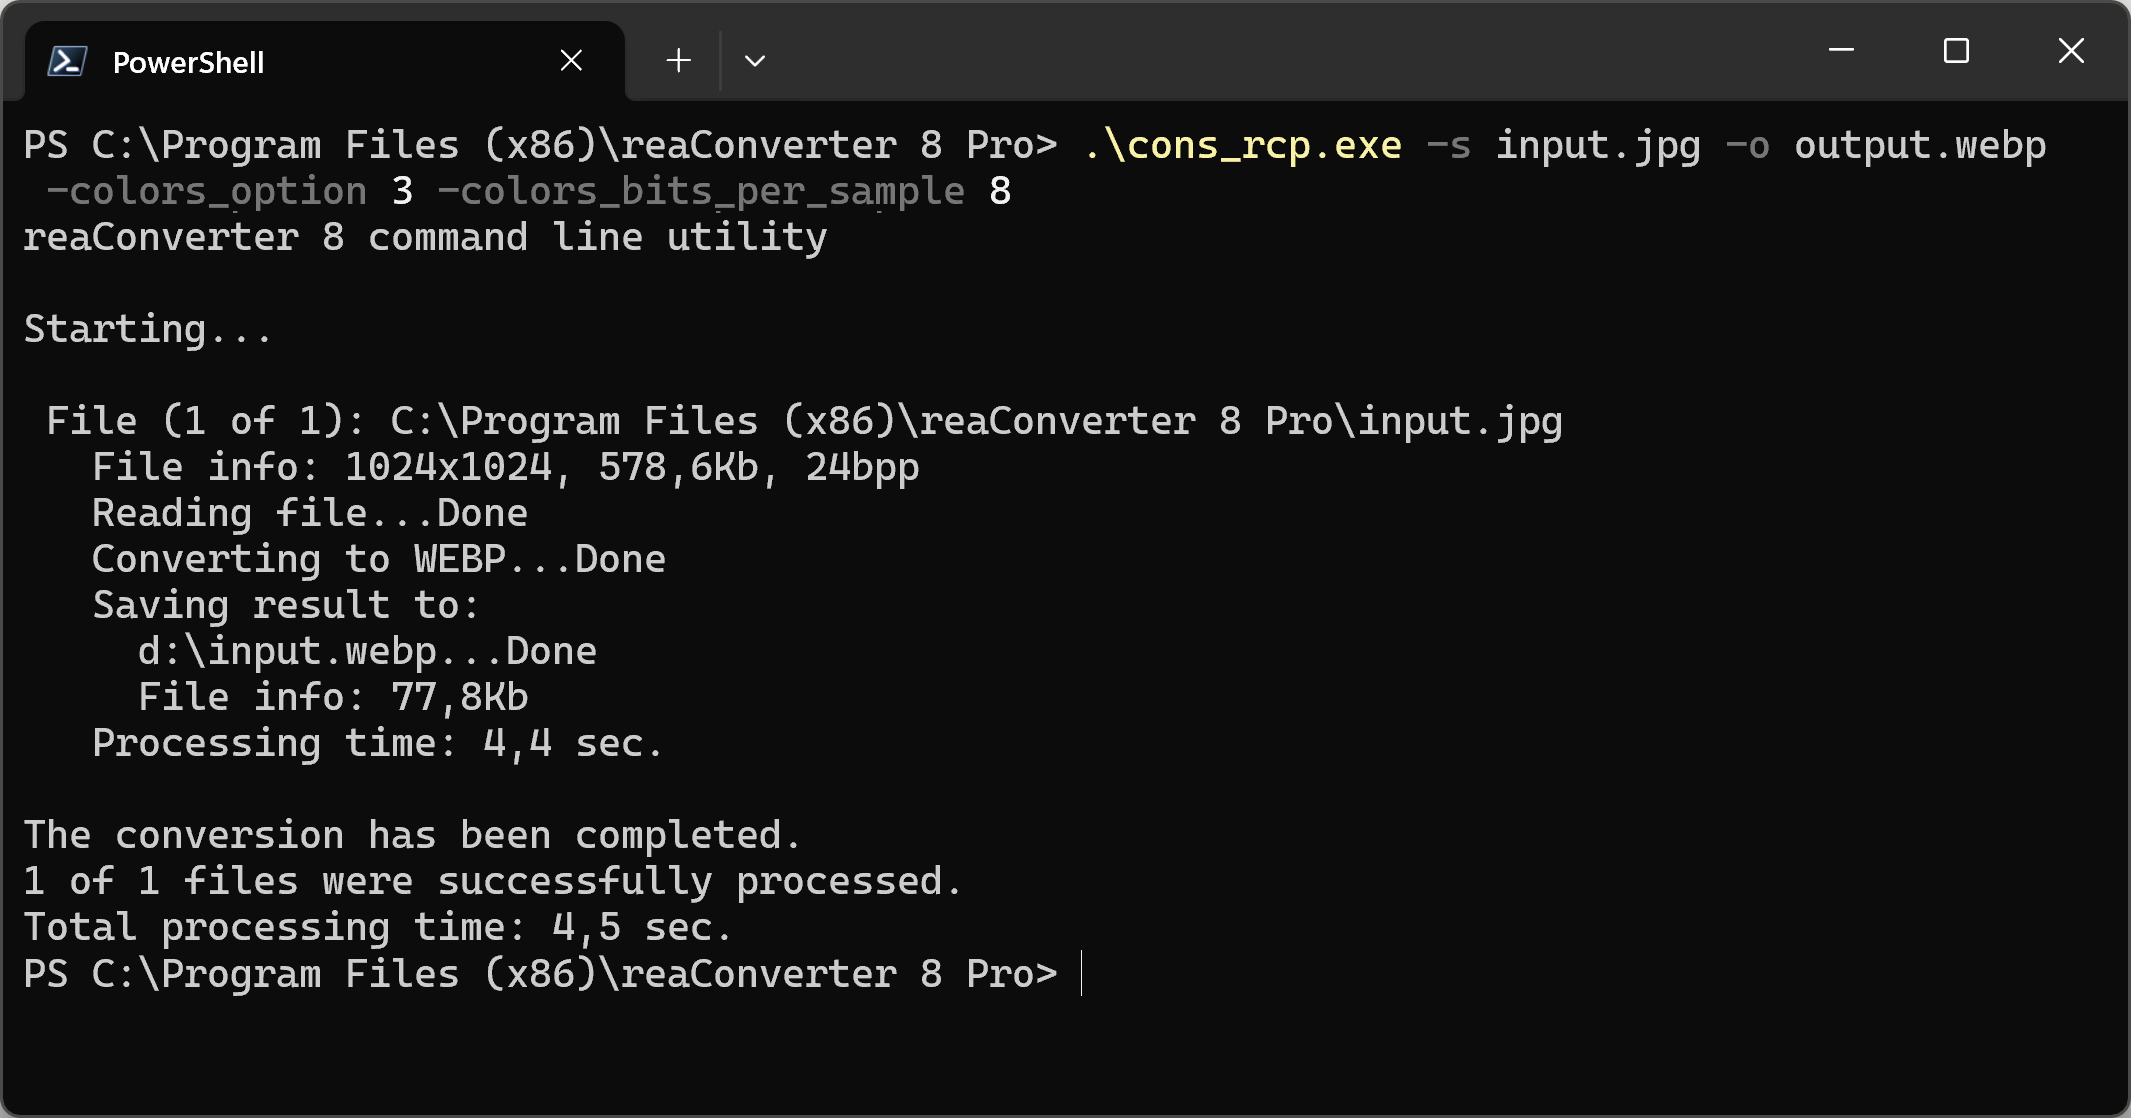Maximize the terminal window
The width and height of the screenshot is (2131, 1118).
click(x=1956, y=50)
